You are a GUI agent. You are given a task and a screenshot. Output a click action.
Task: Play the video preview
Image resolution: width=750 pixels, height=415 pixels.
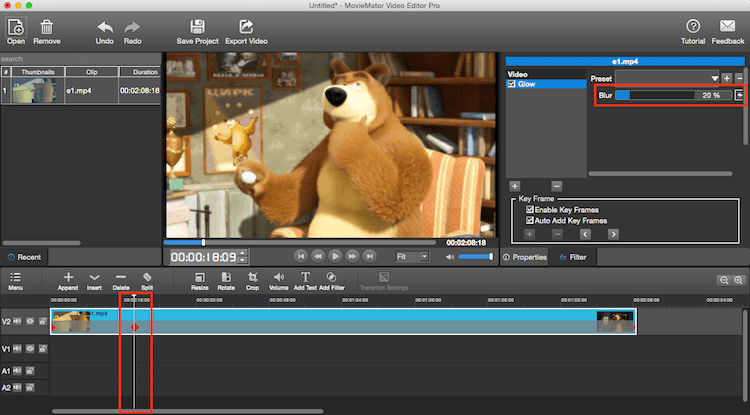335,257
